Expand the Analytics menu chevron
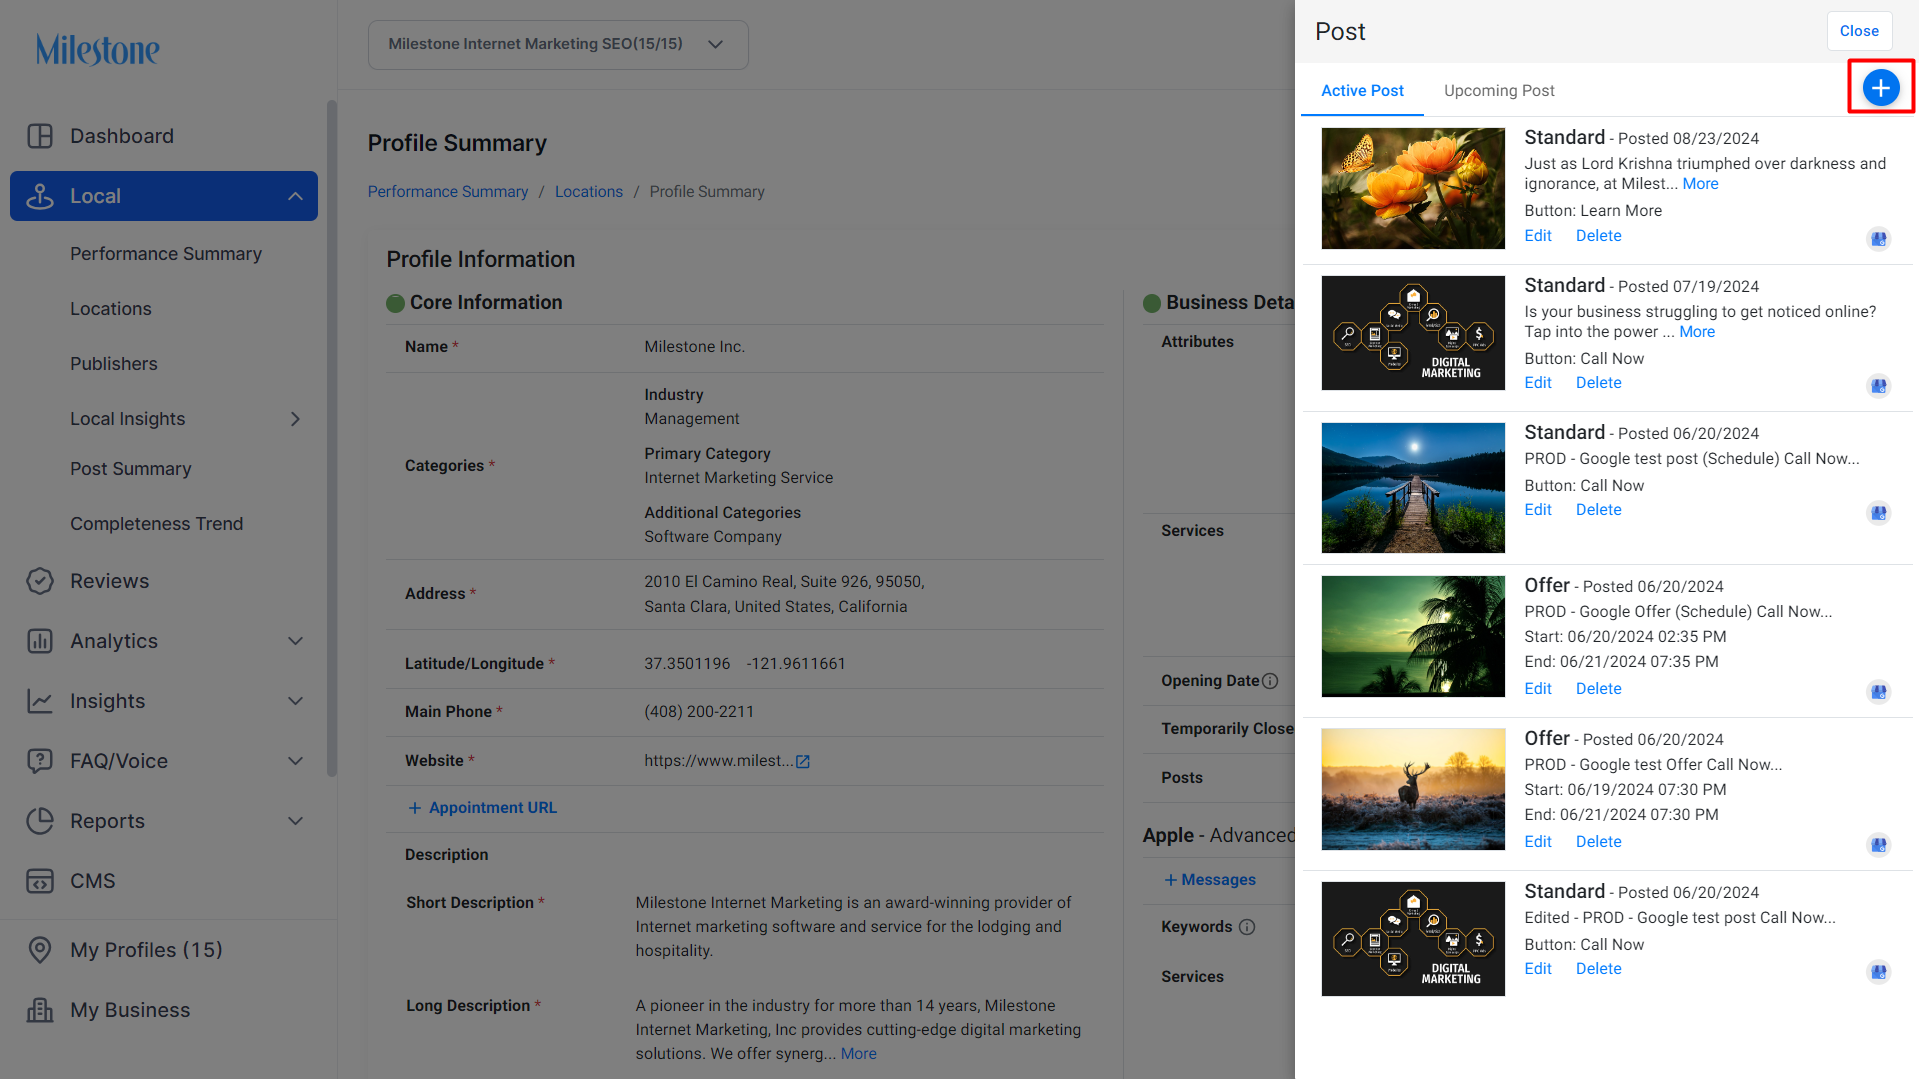Viewport: 1919px width, 1079px height. [295, 641]
